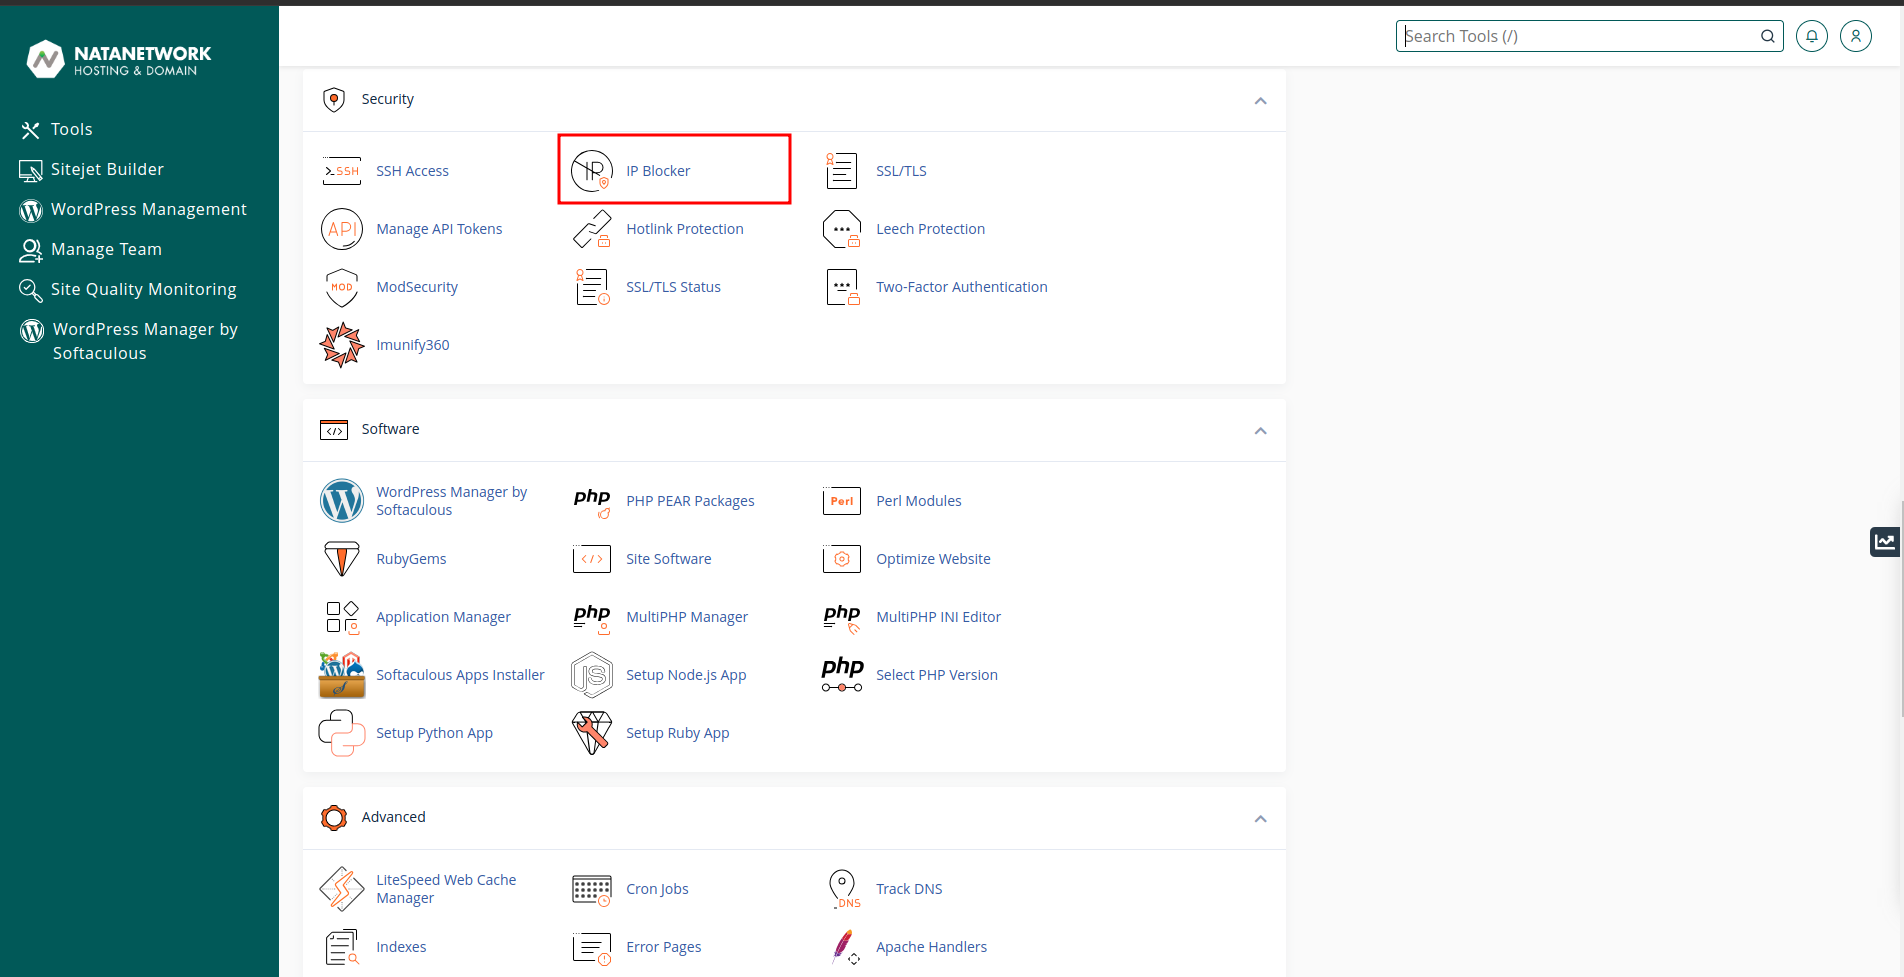The height and width of the screenshot is (977, 1904).
Task: Open the LiteSpeed Web Cache Manager icon
Action: click(342, 889)
